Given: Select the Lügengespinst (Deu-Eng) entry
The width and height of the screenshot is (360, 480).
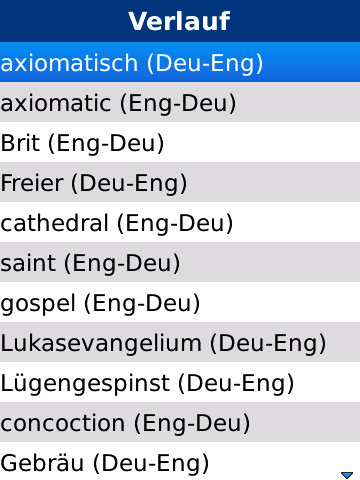Looking at the screenshot, I should click(x=180, y=382).
